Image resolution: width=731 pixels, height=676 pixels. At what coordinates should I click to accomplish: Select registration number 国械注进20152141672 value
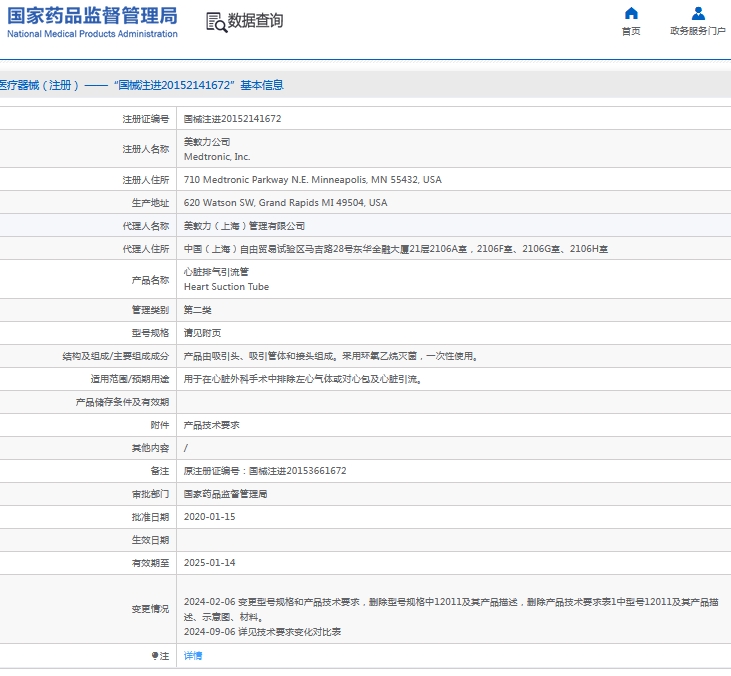232,119
